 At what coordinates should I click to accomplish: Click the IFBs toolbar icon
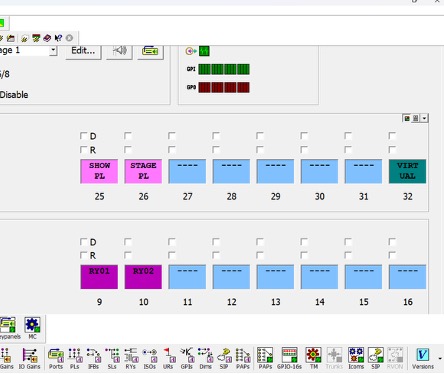click(94, 358)
